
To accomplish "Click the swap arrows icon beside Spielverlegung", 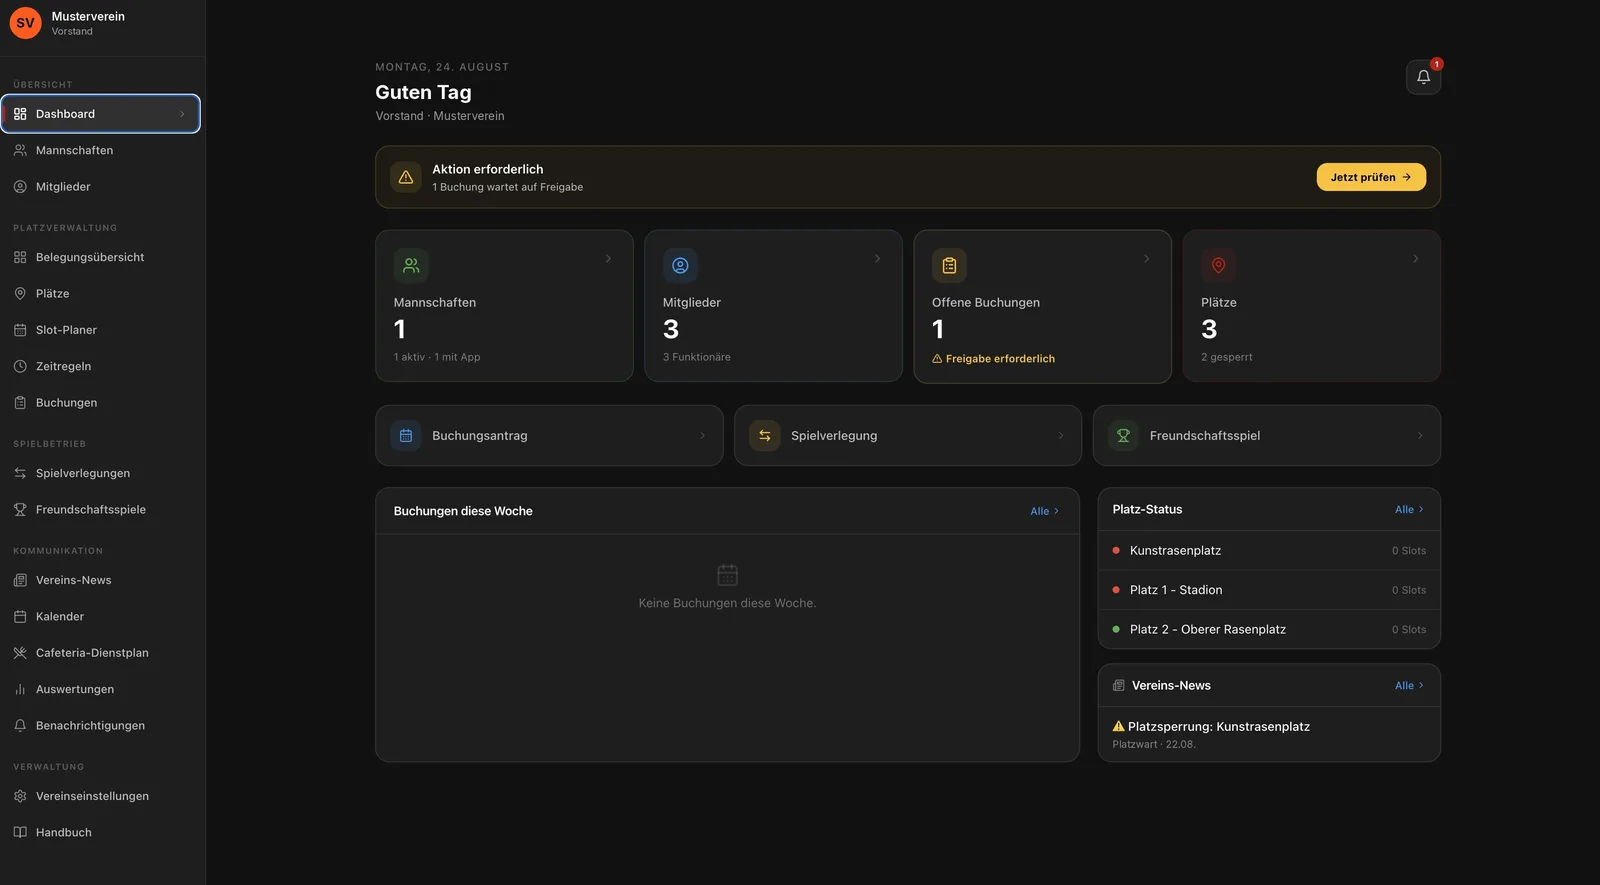I will pyautogui.click(x=765, y=436).
